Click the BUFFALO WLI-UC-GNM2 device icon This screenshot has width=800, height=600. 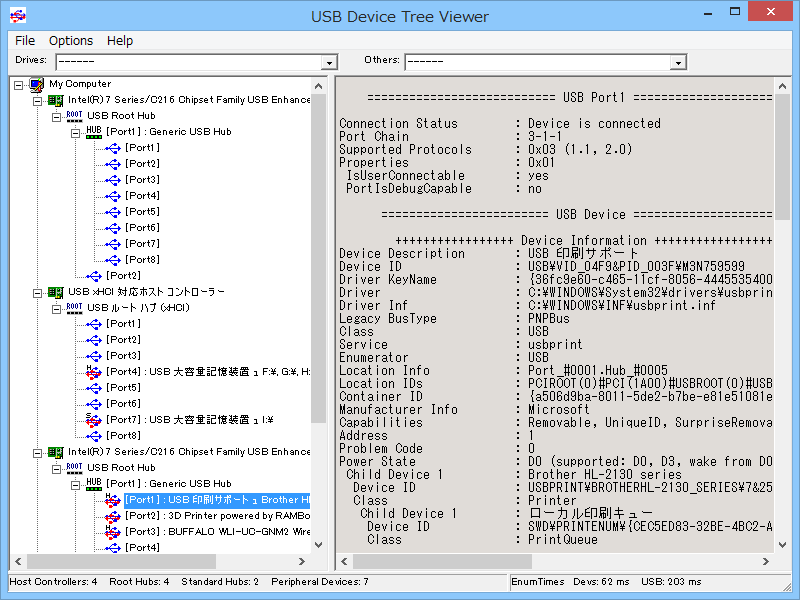click(113, 530)
